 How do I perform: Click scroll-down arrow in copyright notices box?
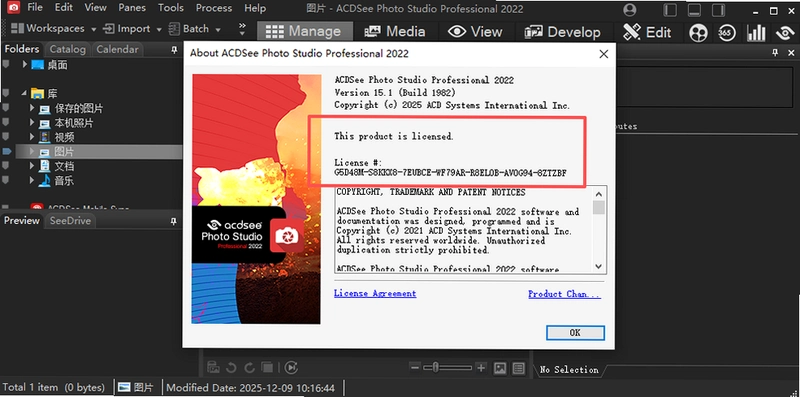[599, 266]
